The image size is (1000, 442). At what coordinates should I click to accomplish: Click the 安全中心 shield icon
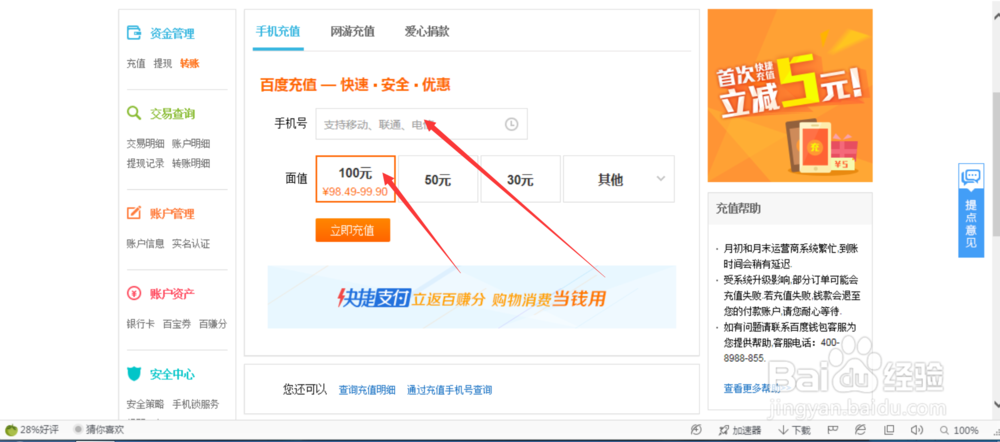134,374
